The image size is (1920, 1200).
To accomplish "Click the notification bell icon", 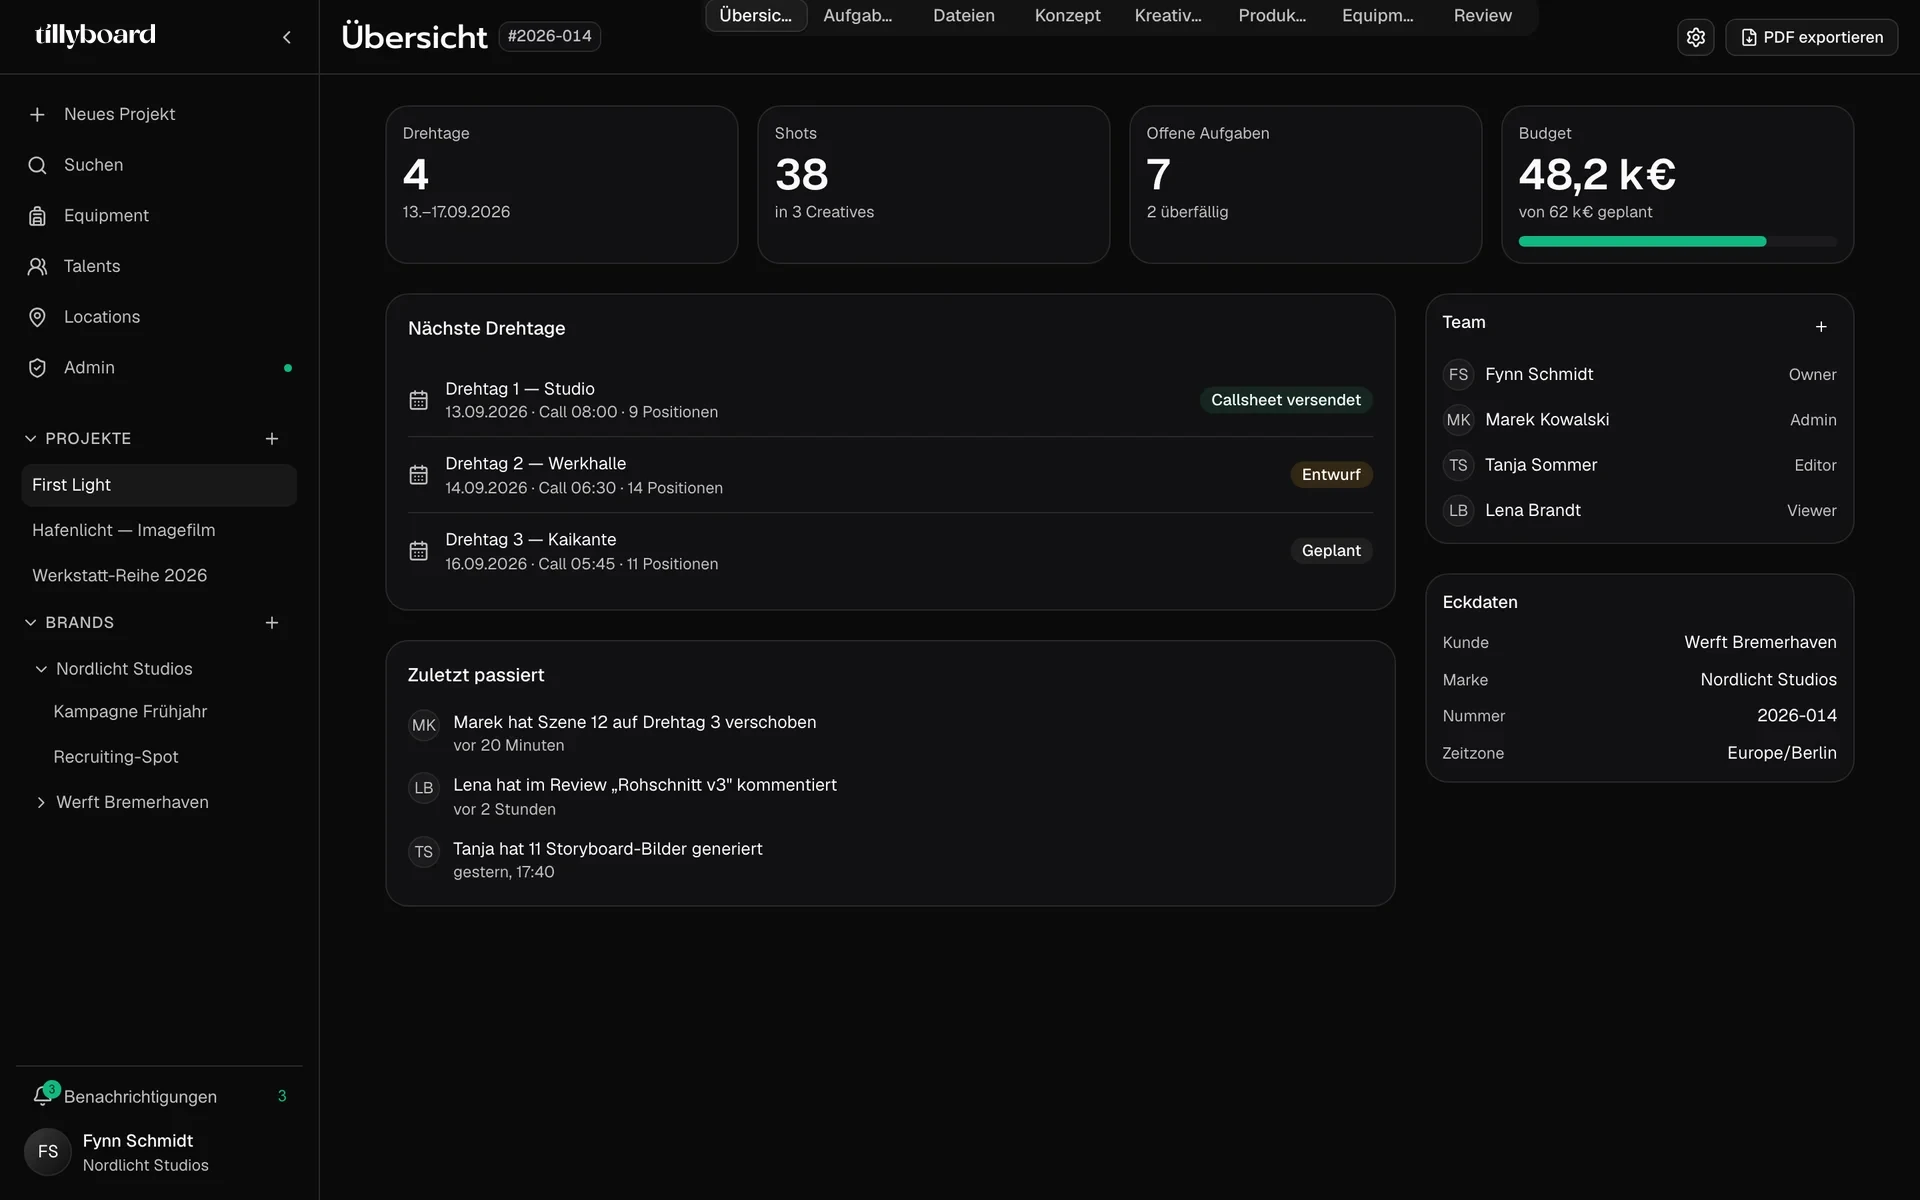I will click(43, 1096).
